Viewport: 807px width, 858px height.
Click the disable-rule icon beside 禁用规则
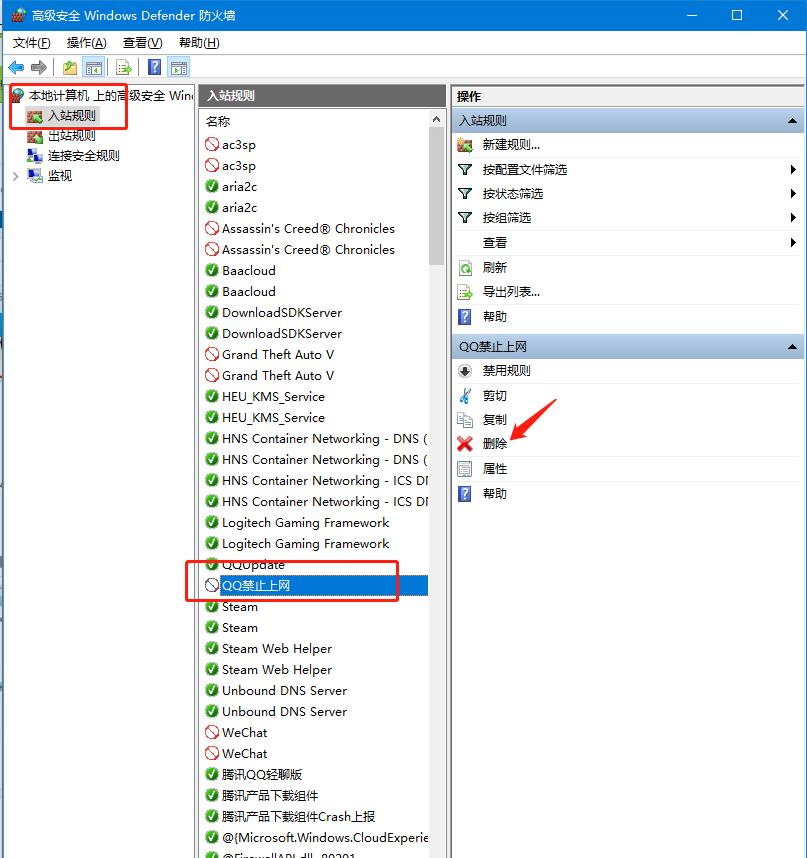pos(465,371)
